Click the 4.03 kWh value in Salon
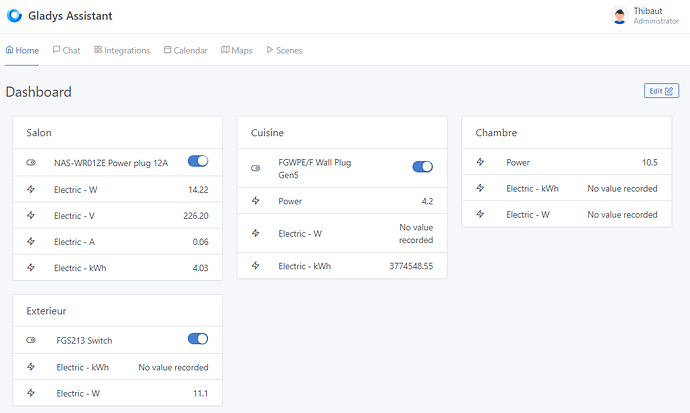 [201, 267]
